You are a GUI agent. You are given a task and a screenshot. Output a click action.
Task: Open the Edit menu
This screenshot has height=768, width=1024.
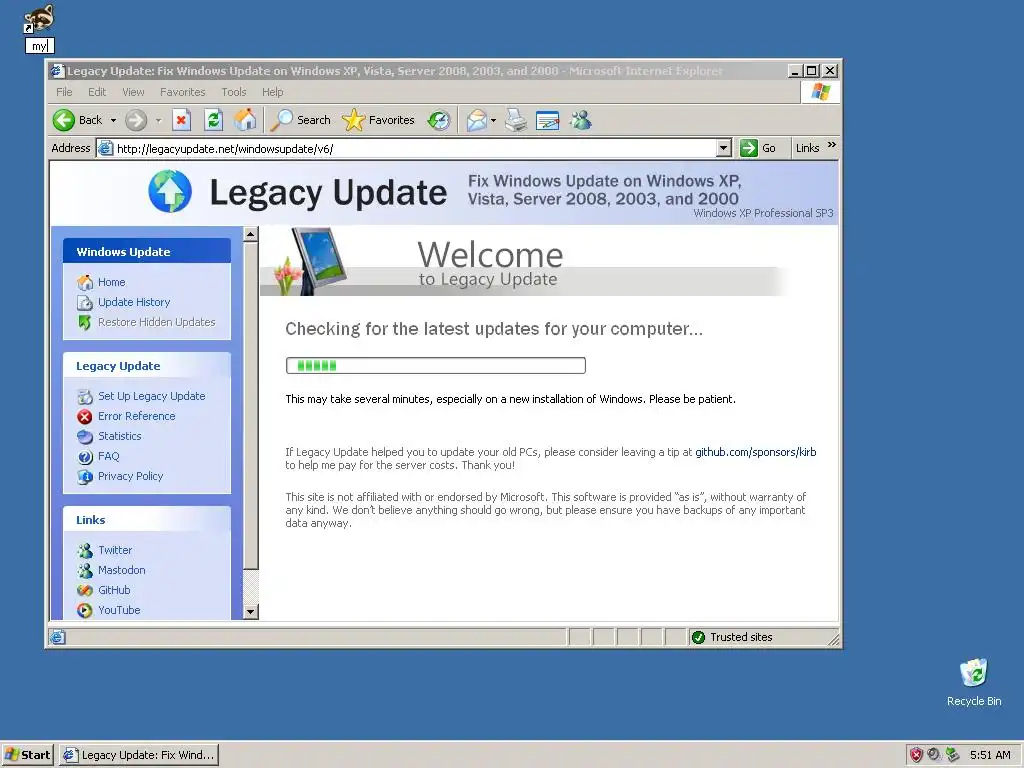click(97, 92)
